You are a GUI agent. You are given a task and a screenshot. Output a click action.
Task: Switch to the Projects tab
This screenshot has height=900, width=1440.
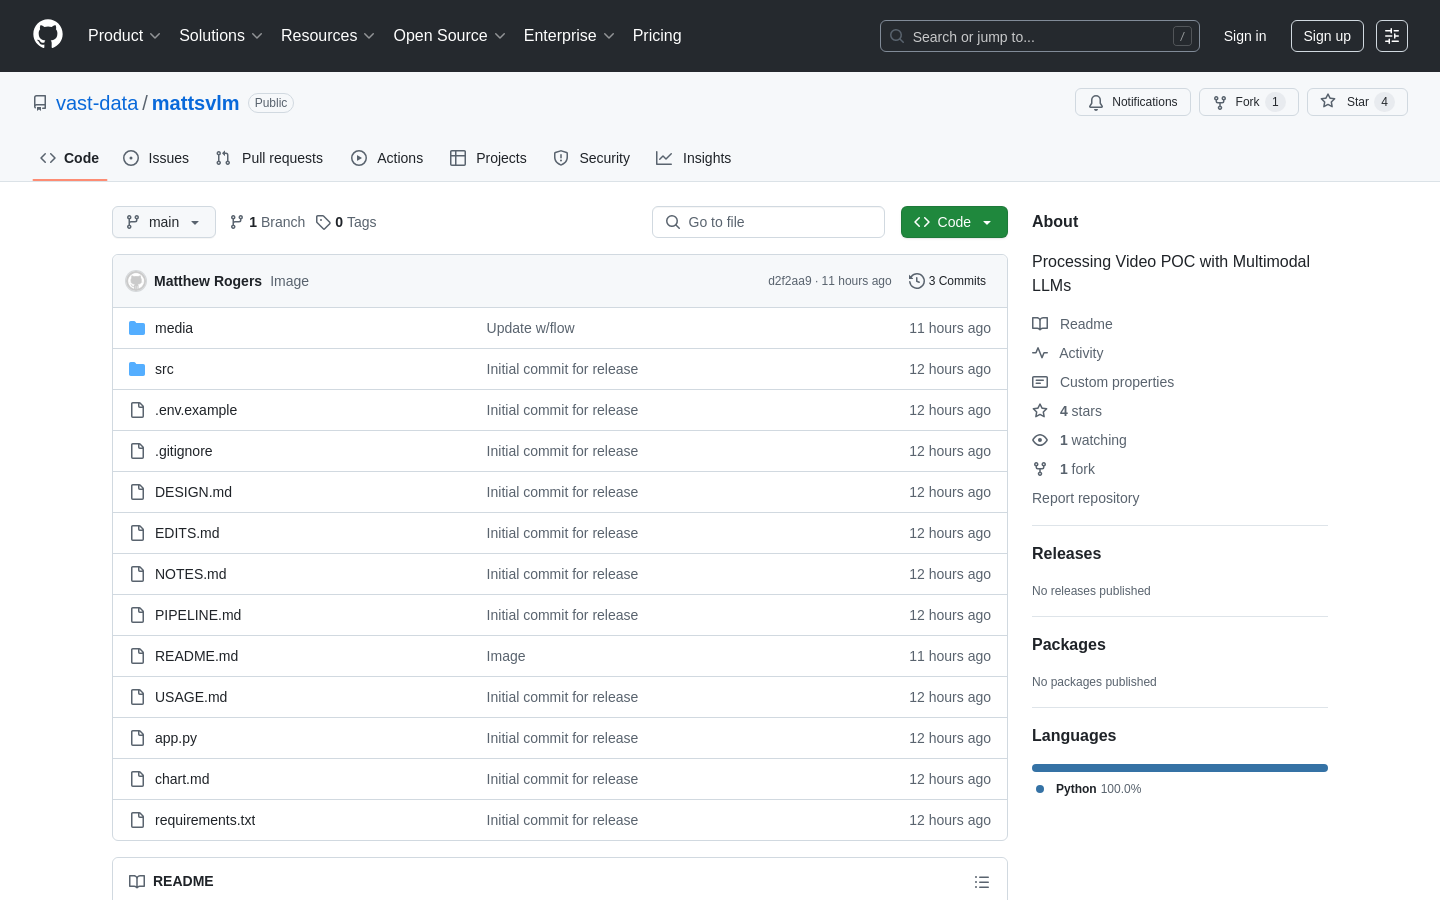coord(488,158)
